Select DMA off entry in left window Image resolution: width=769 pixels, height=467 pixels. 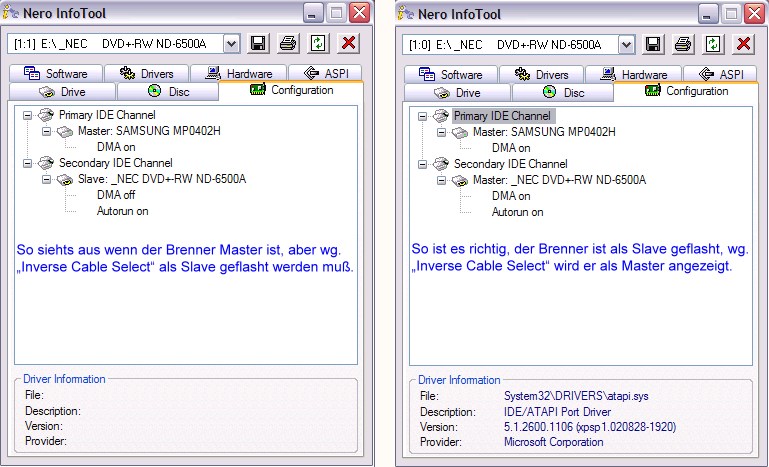[116, 195]
